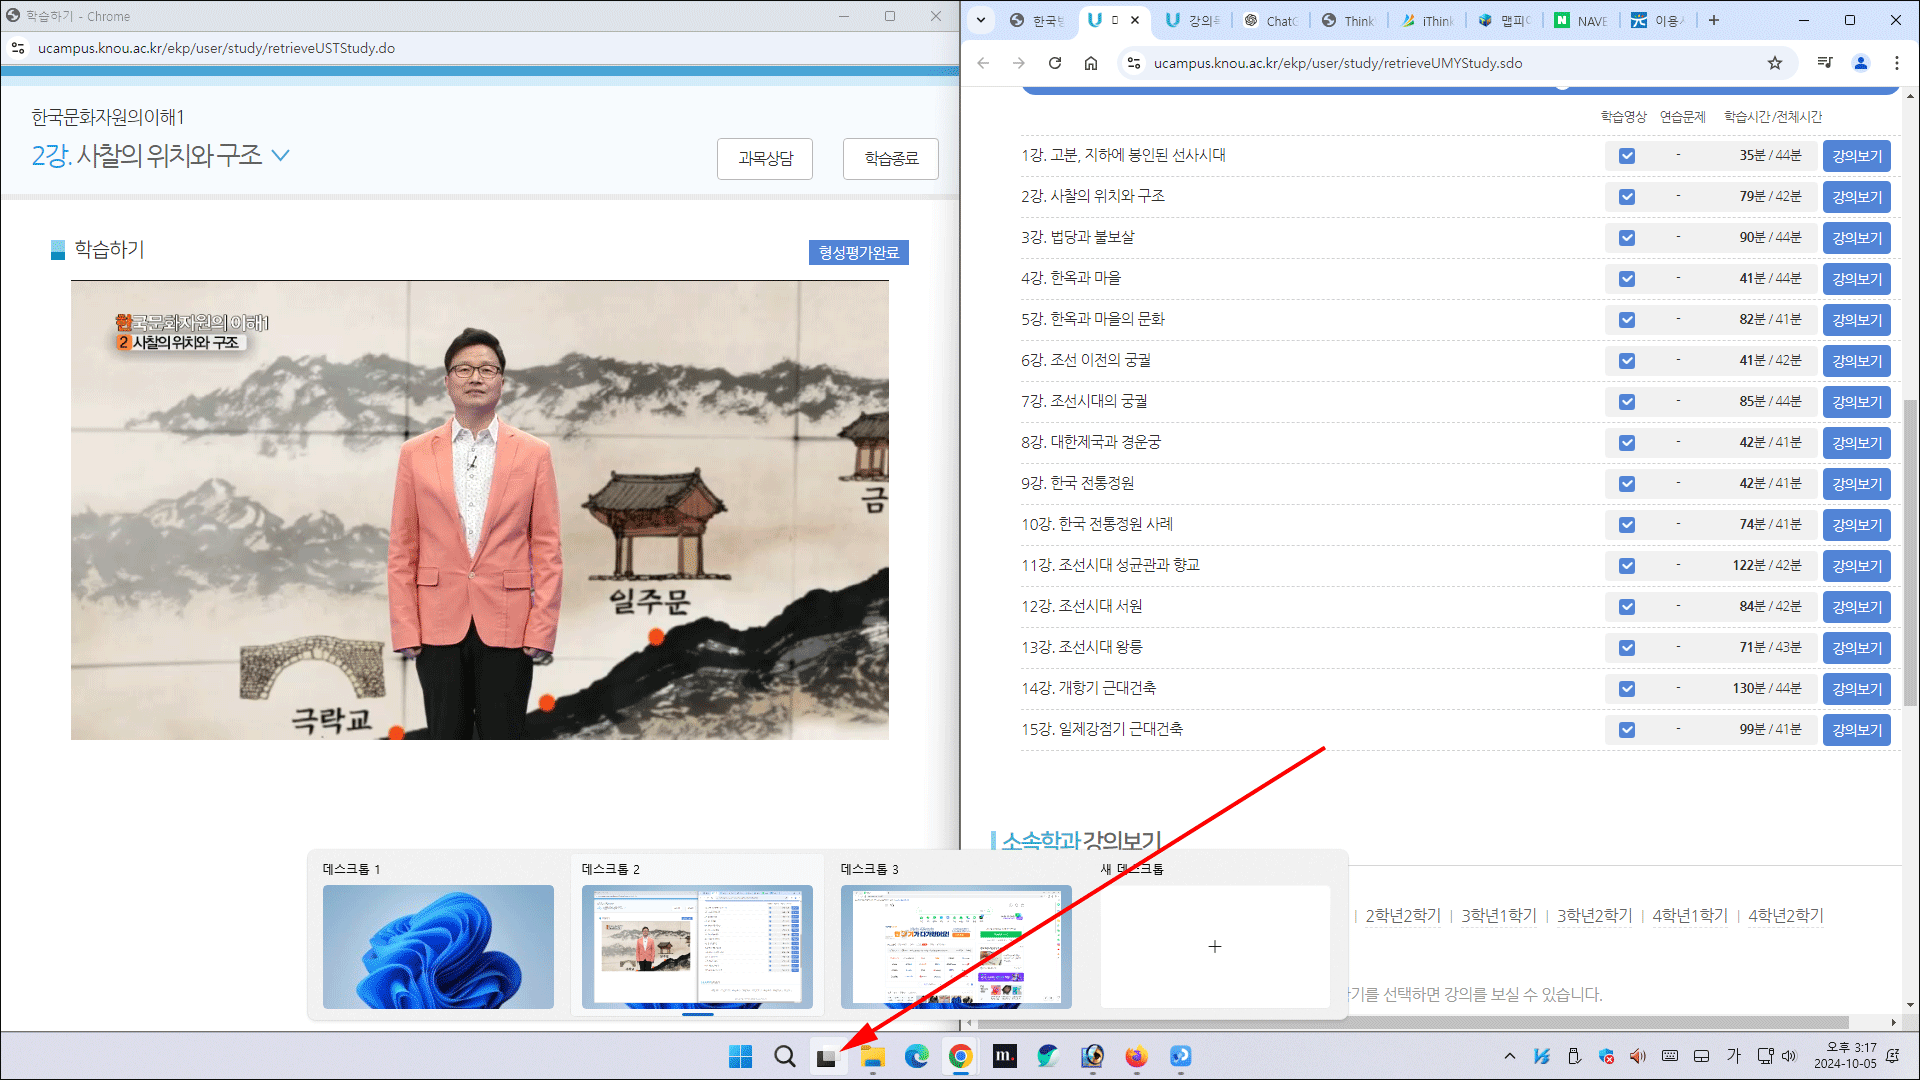Reload the page in the right browser
The image size is (1920, 1080).
[x=1055, y=63]
